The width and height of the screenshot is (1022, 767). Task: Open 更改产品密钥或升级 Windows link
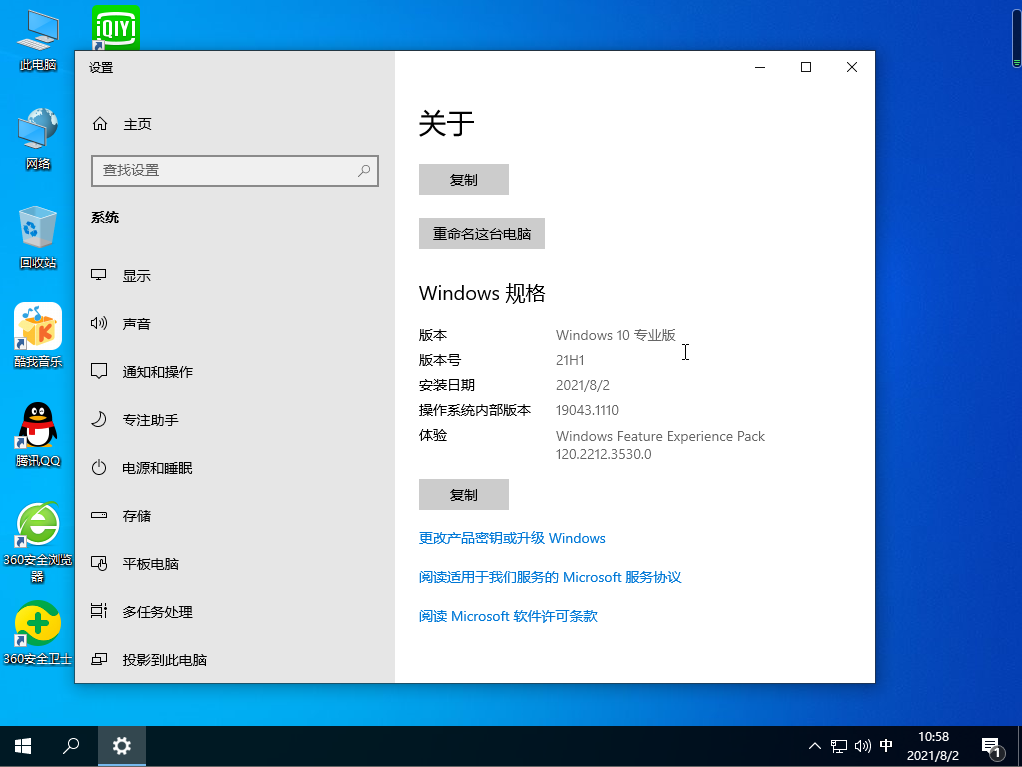tap(512, 538)
